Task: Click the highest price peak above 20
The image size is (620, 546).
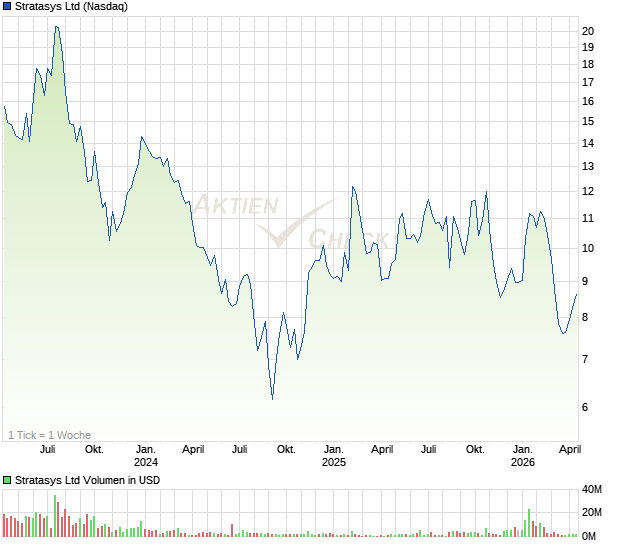Action: 56,27
